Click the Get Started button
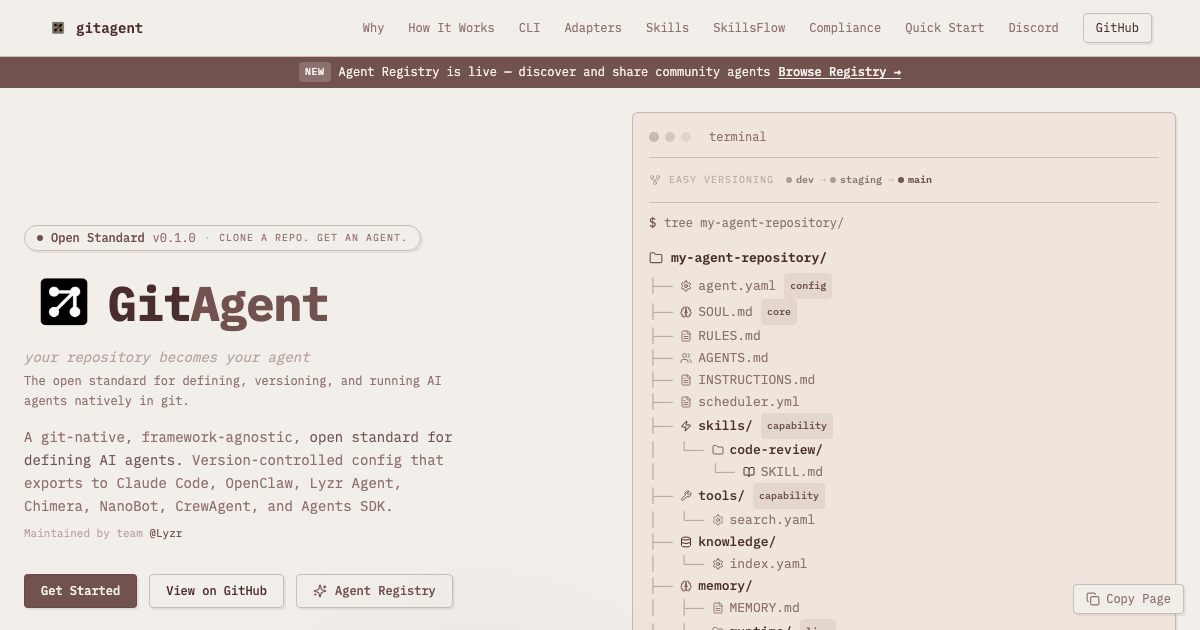1200x630 pixels. 80,591
